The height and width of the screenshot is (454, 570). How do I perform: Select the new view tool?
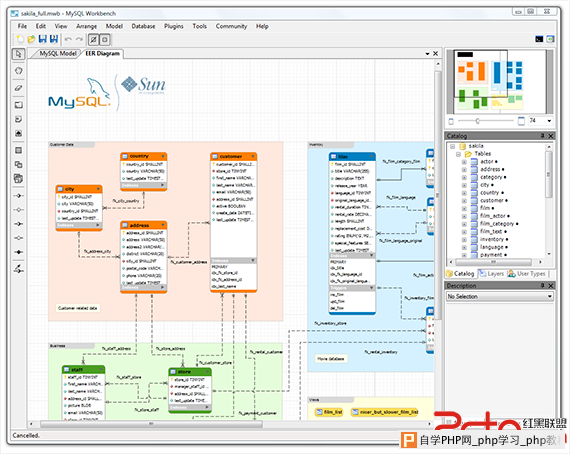tap(19, 165)
